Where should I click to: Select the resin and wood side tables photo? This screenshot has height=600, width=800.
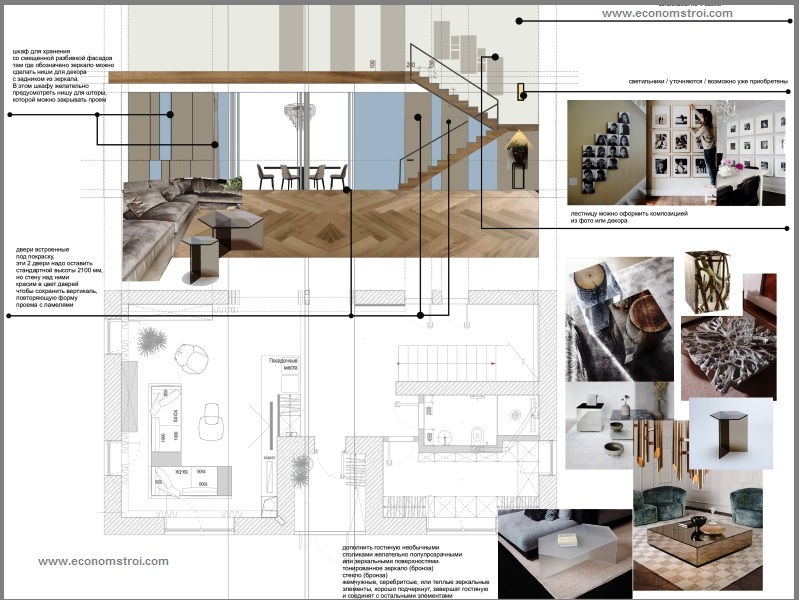pos(619,319)
